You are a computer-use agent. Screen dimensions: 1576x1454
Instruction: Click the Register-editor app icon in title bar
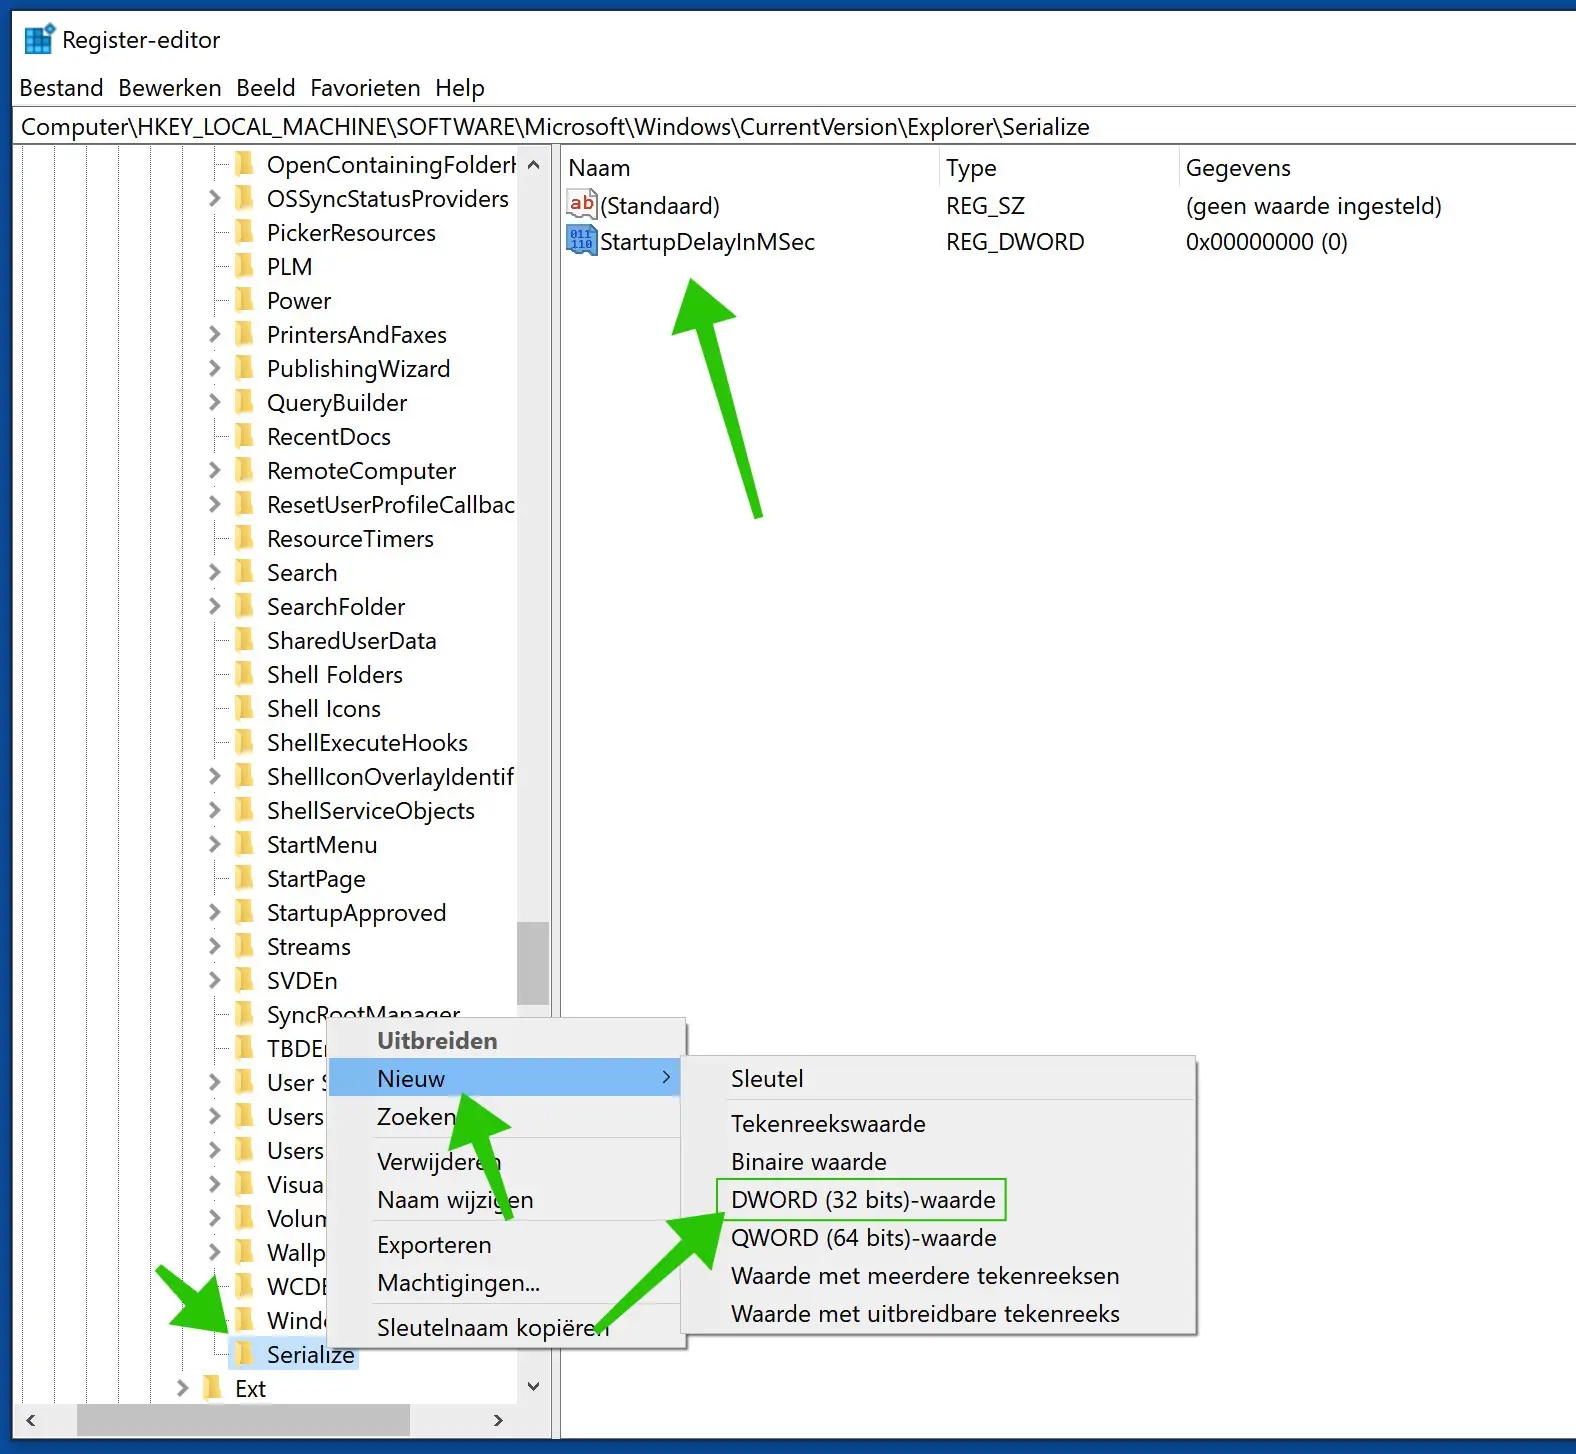[38, 39]
